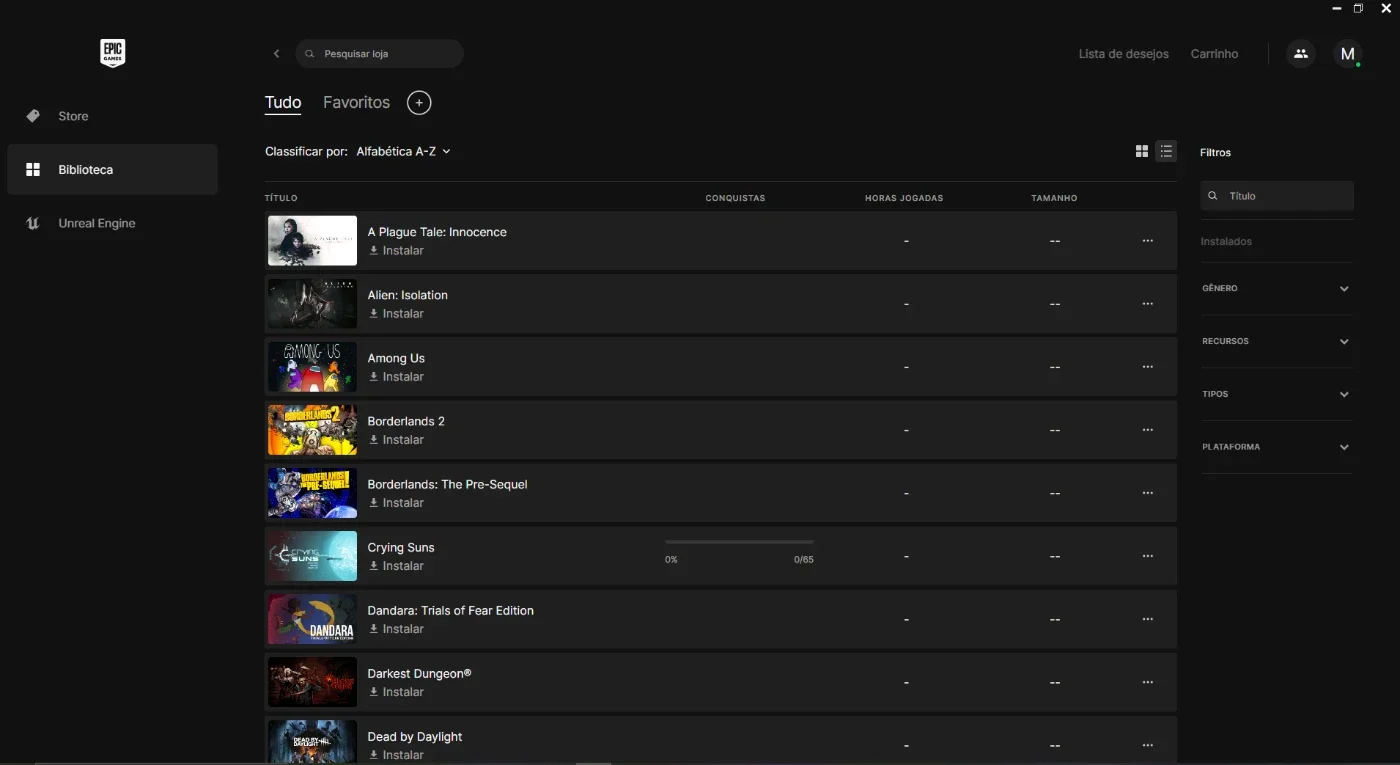Viewport: 1400px width, 765px height.
Task: Open Darkest Dungeon options menu
Action: click(1147, 681)
